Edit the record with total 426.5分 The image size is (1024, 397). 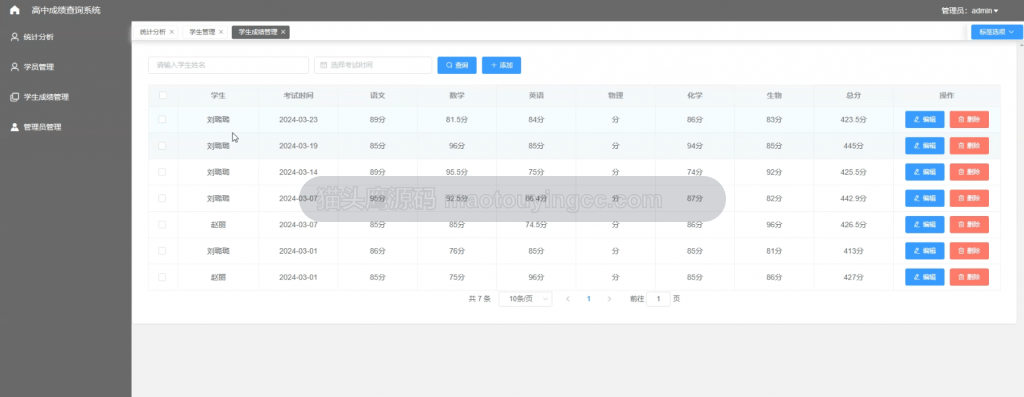click(925, 225)
